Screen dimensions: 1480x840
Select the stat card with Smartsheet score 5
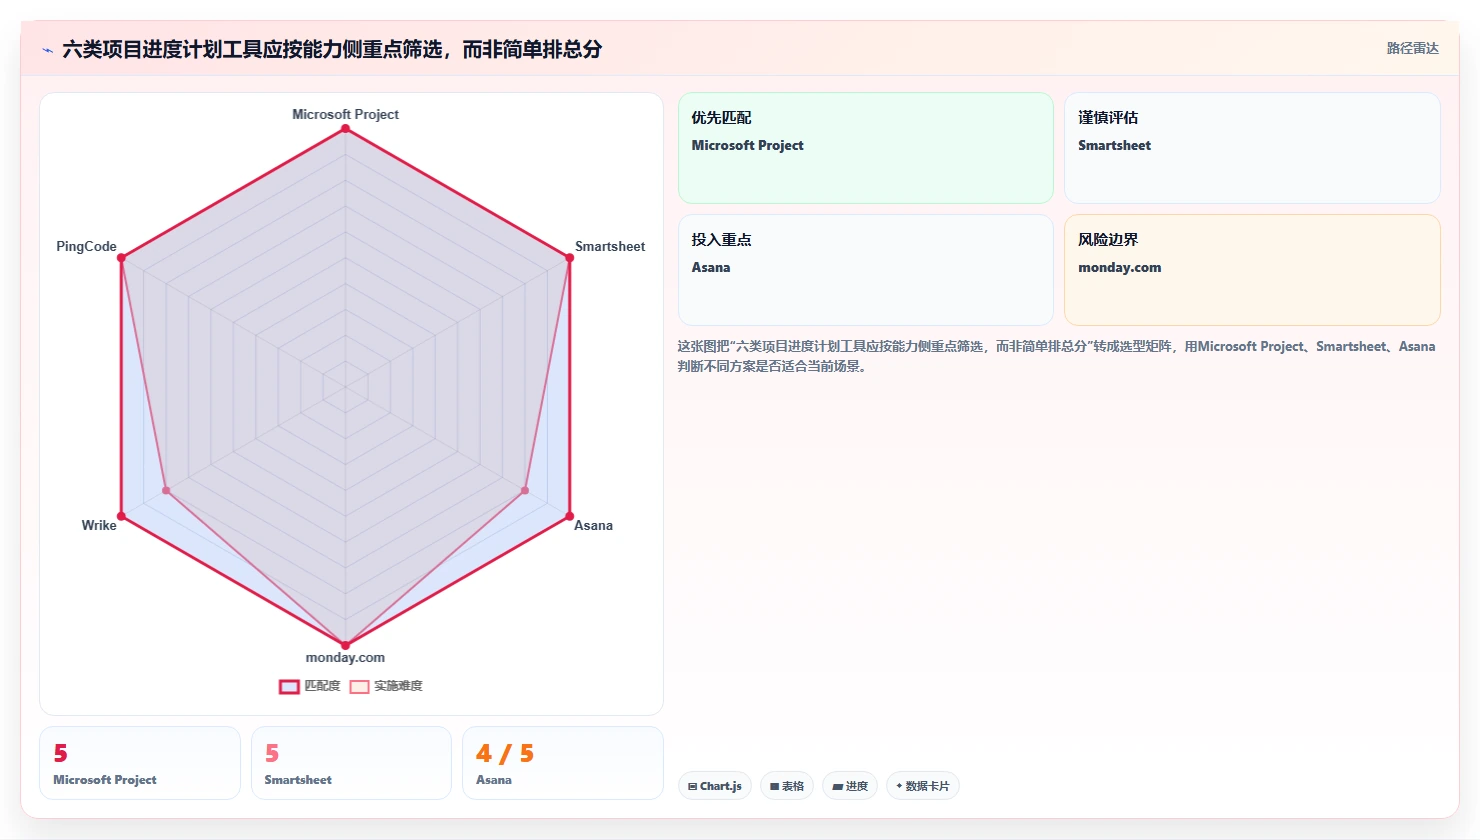click(x=351, y=763)
